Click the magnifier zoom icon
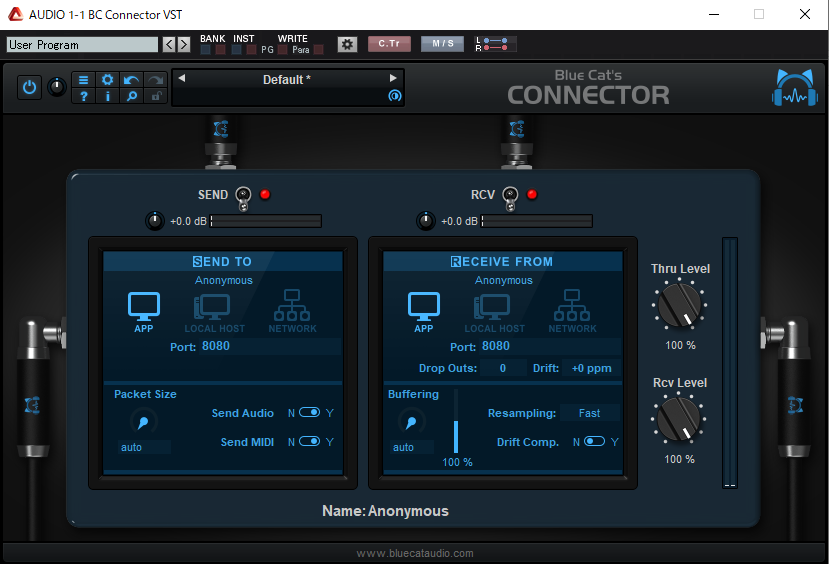This screenshot has height=564, width=829. [131, 96]
